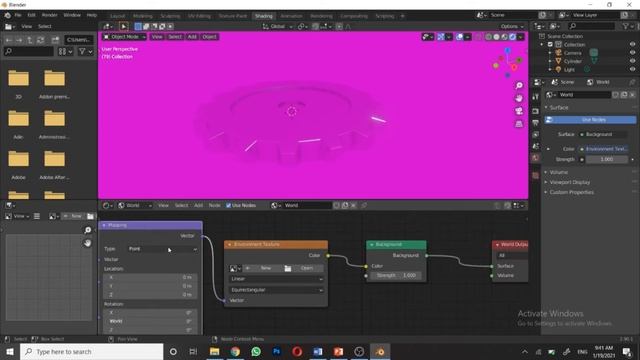640x360 pixels.
Task: Open Equirectangular projection dropdown
Action: (x=276, y=290)
